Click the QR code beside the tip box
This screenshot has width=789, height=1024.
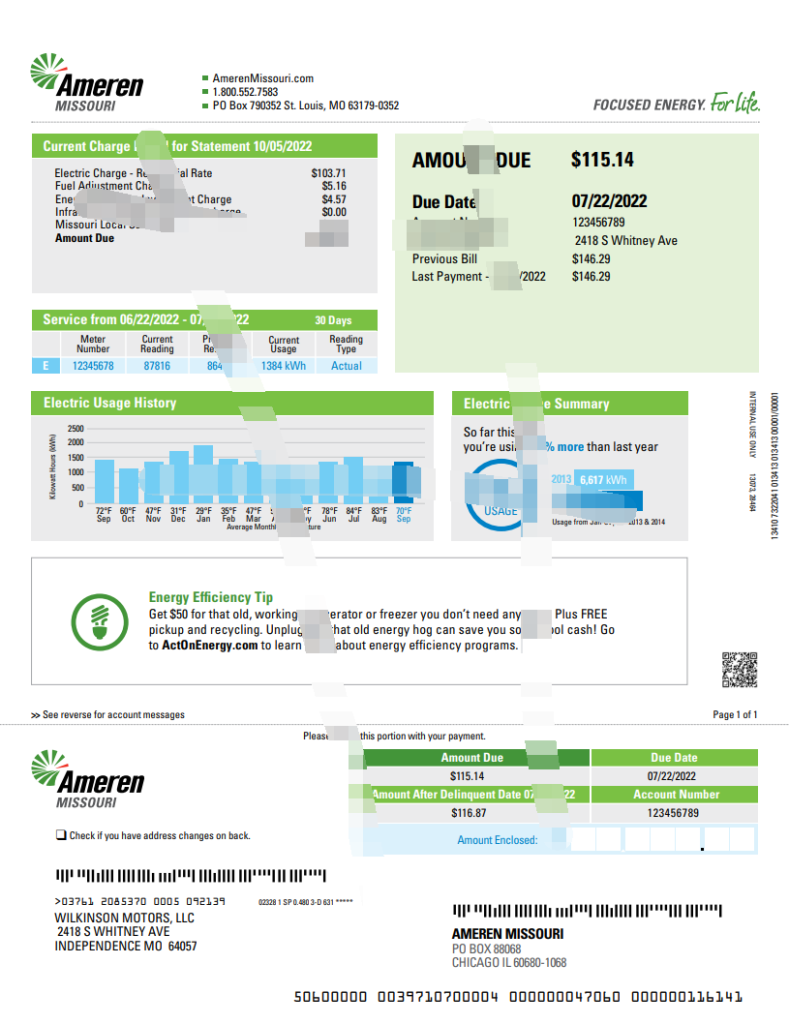(739, 669)
